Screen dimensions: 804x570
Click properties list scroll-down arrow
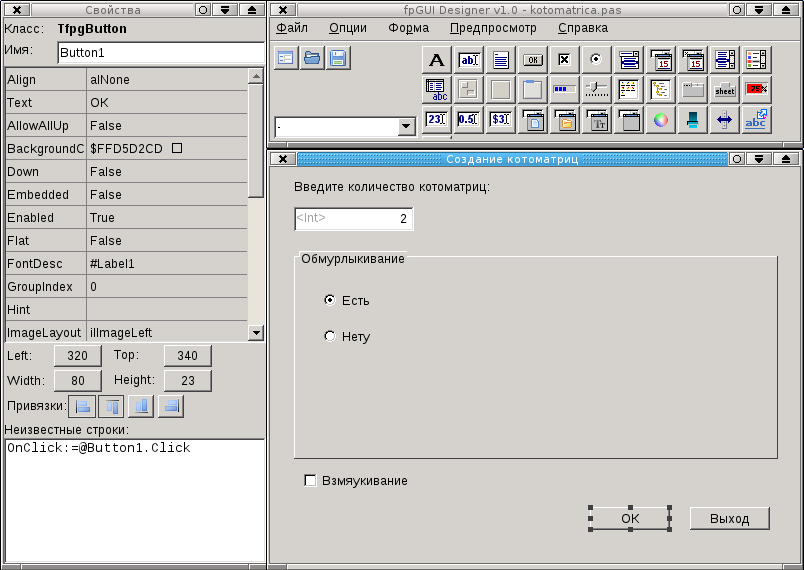[255, 333]
